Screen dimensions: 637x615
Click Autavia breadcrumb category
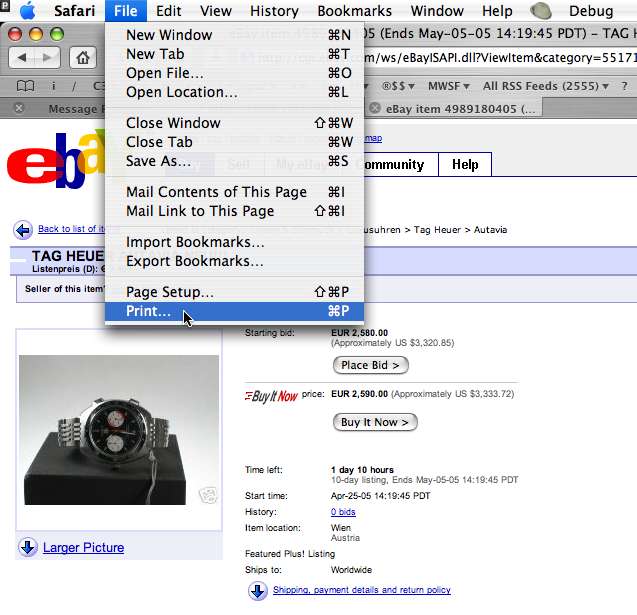(490, 230)
